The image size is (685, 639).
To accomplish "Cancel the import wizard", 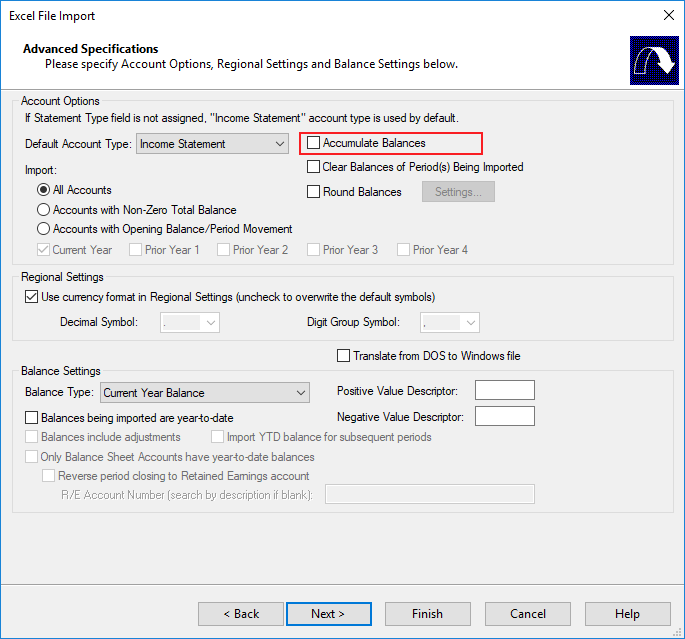I will (x=528, y=614).
